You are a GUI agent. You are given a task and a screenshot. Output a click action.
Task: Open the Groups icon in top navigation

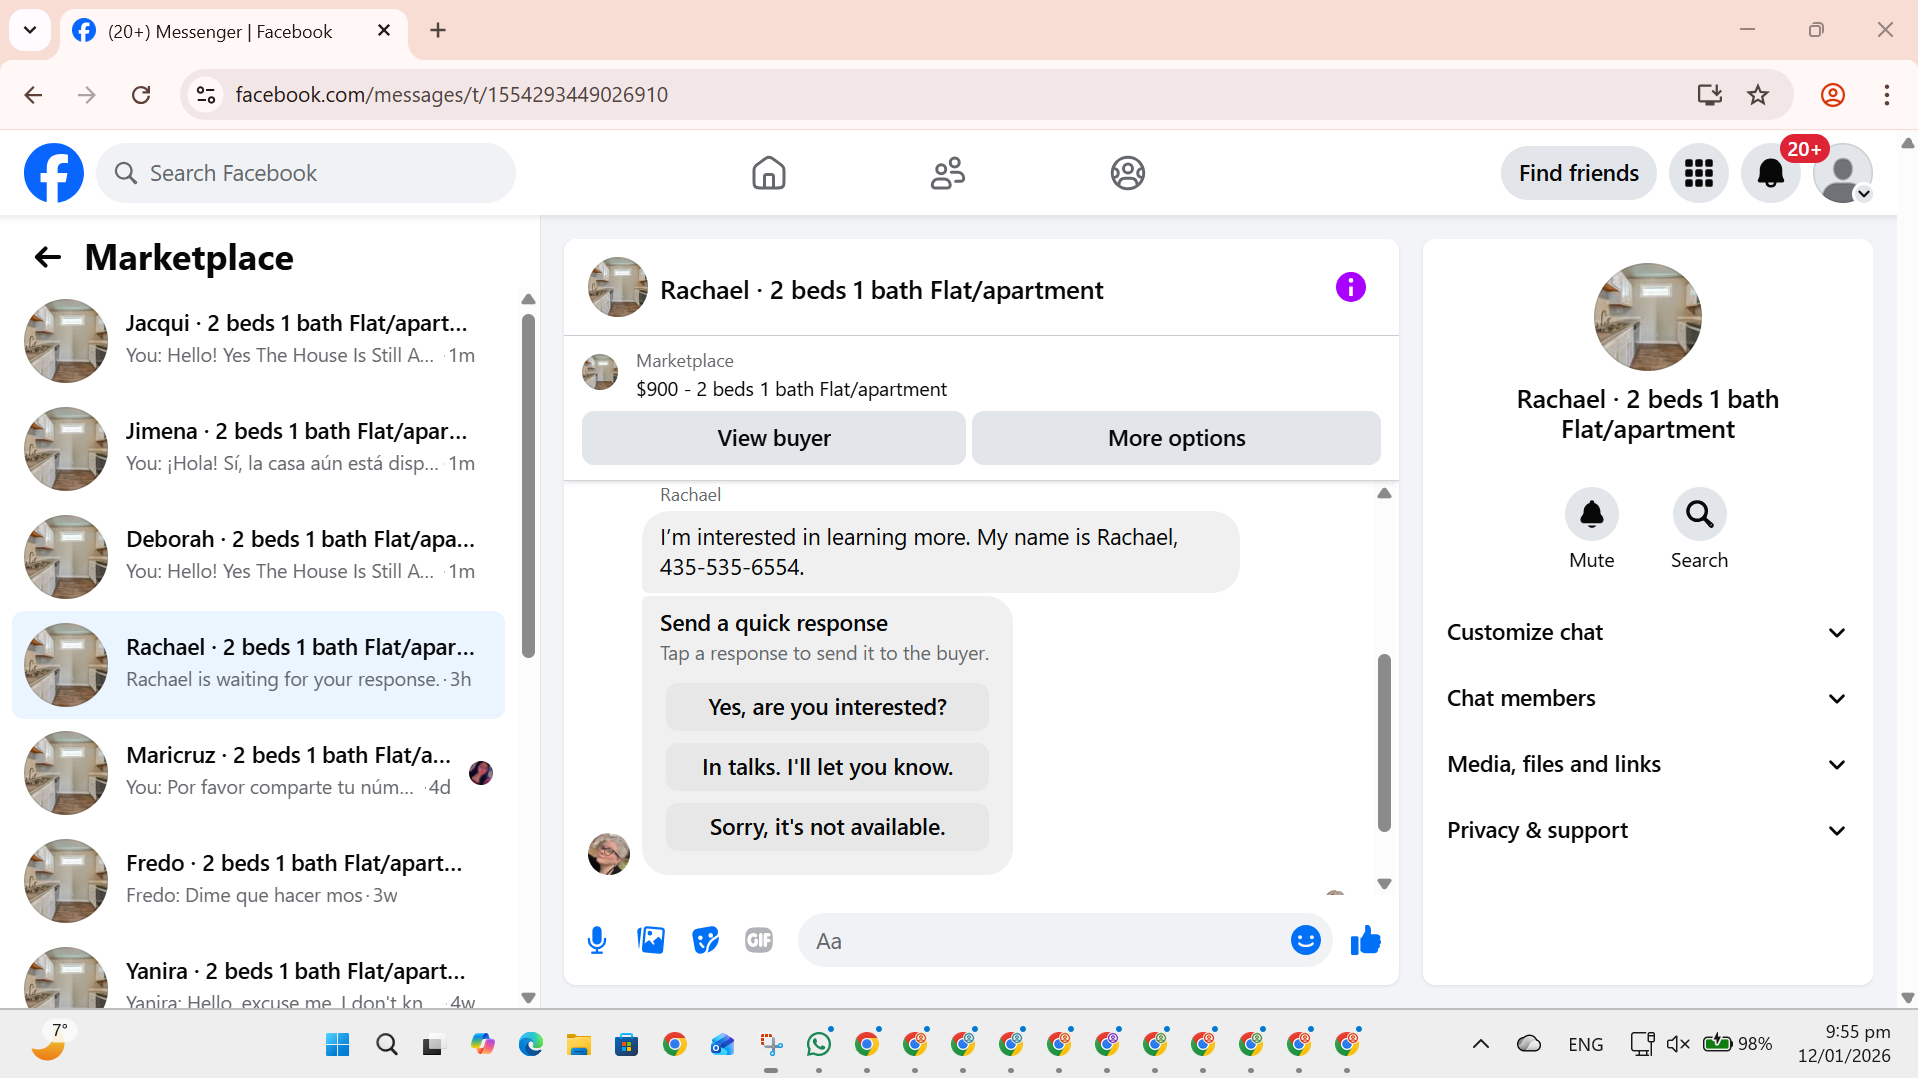click(x=1127, y=173)
